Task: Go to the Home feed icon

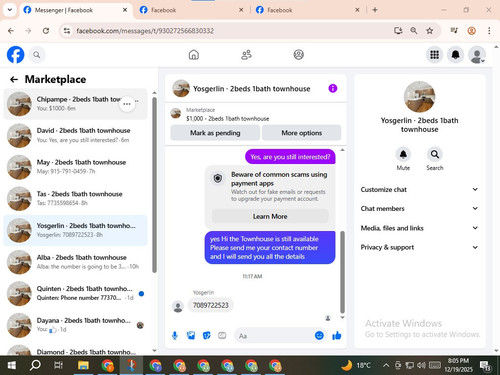Action: (194, 55)
